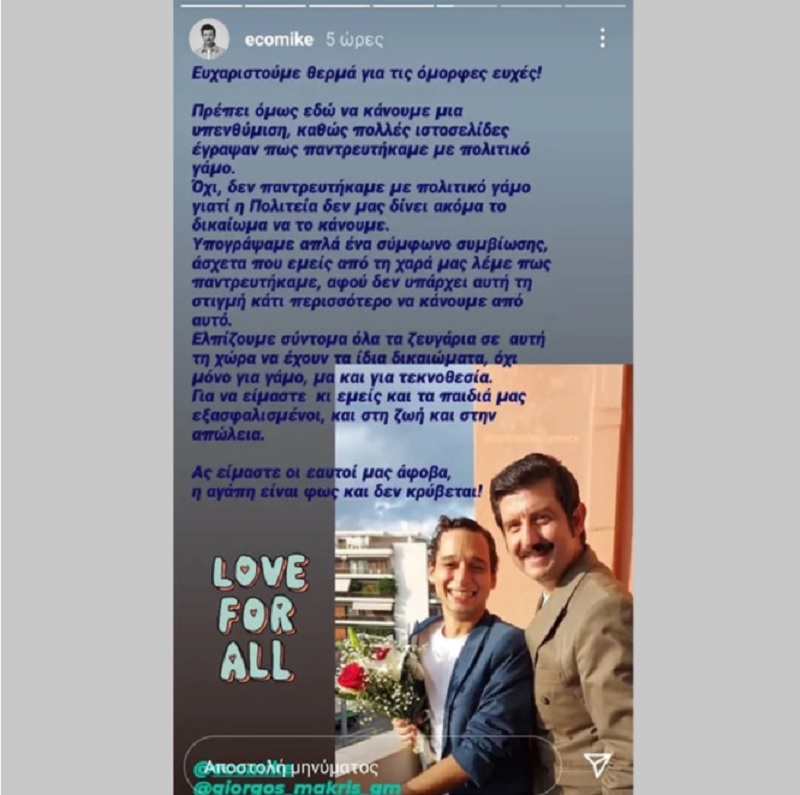The width and height of the screenshot is (800, 795).
Task: Tap the LOVE FOR ALL sticker
Action: (x=260, y=618)
